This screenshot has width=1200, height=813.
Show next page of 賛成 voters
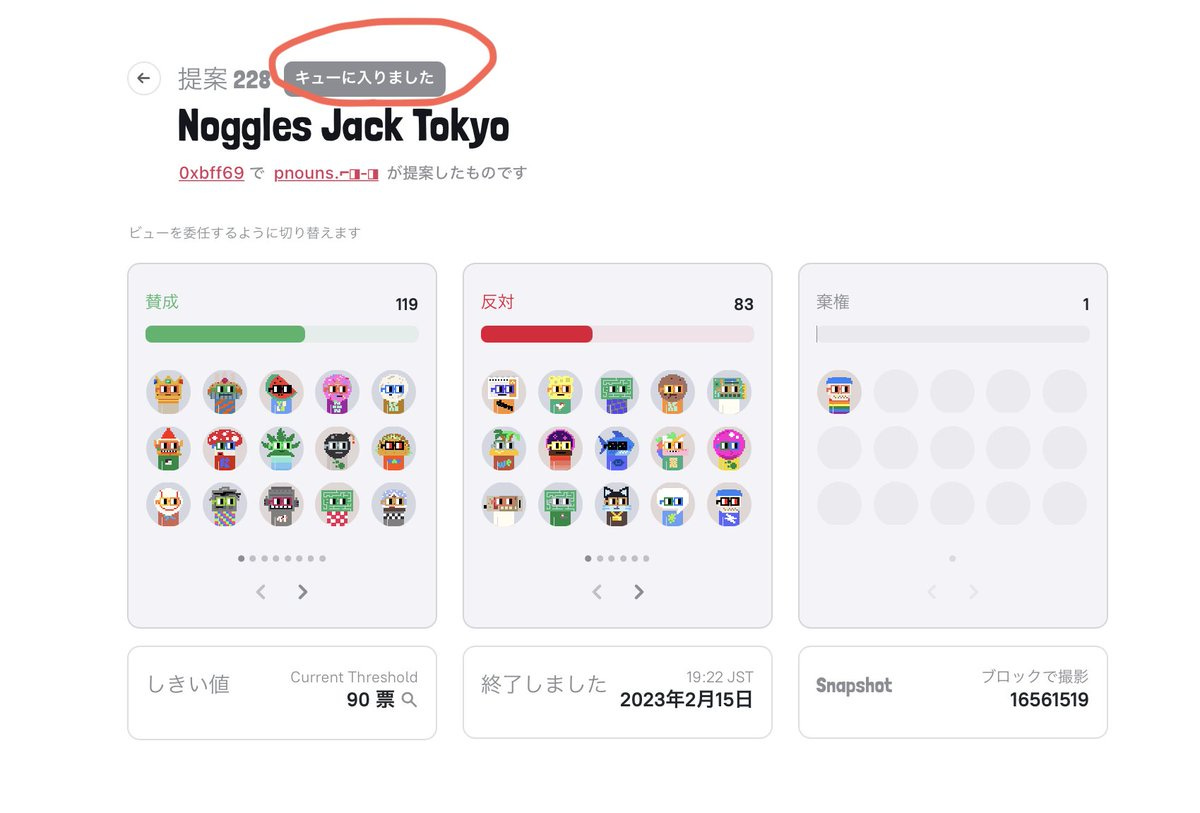coord(303,592)
